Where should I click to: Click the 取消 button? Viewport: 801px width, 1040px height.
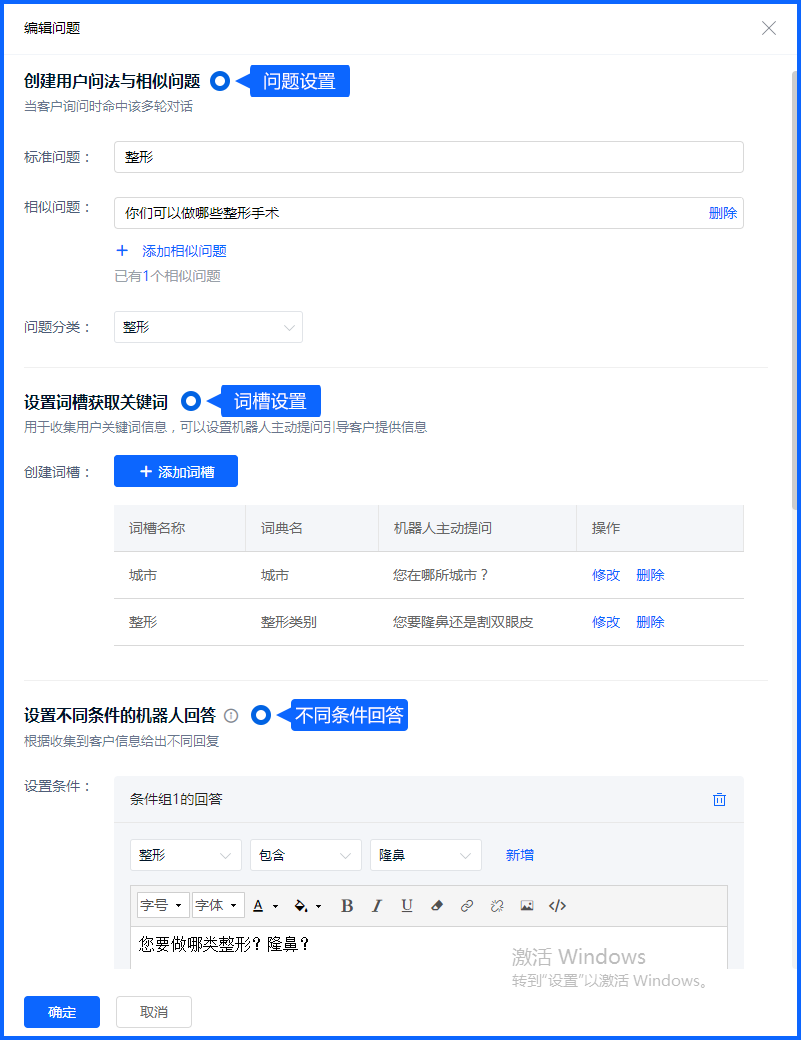(x=154, y=1012)
